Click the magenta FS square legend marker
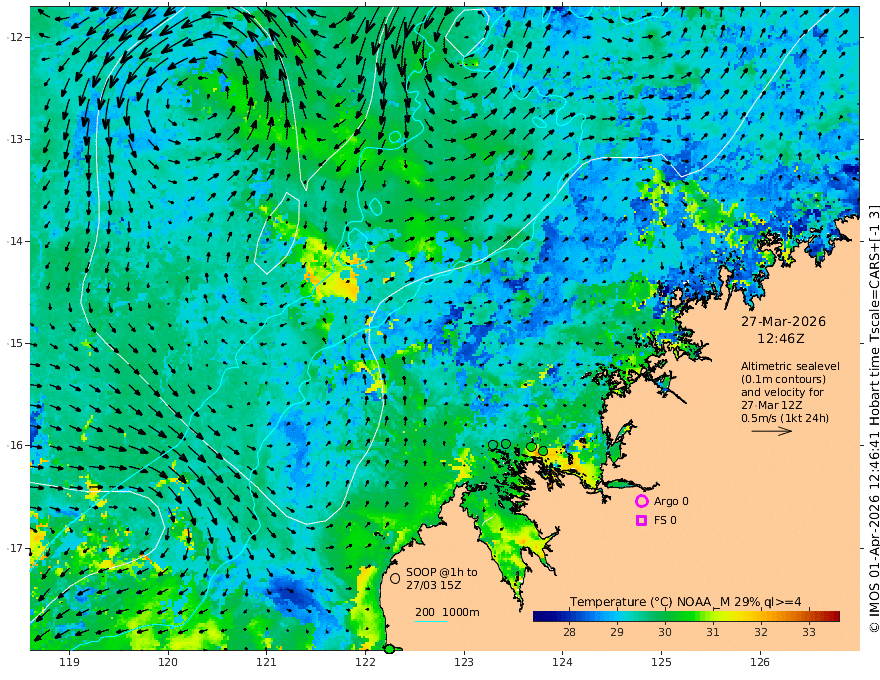This screenshot has height=680, width=880. click(x=641, y=520)
